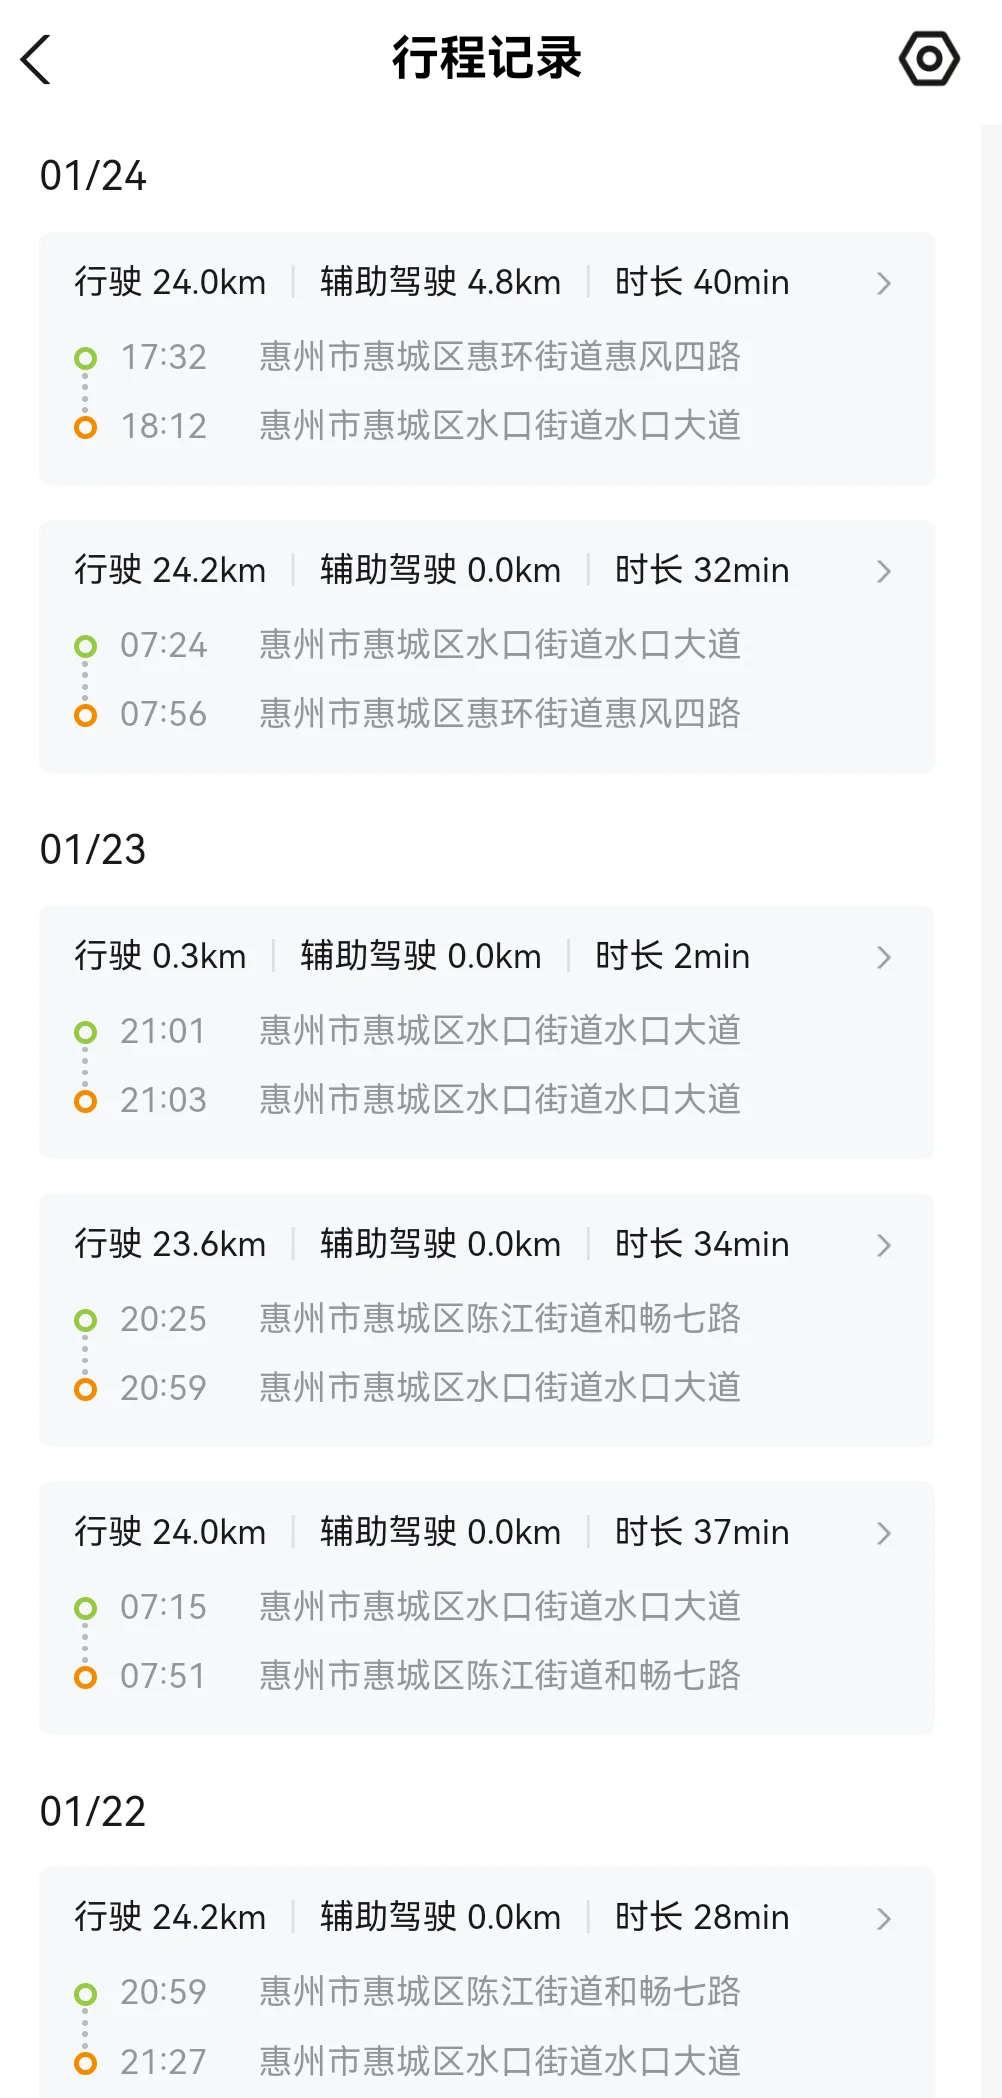Select the 24.2km trip lasting 32min
Viewport: 1002px width, 2098px height.
point(486,646)
